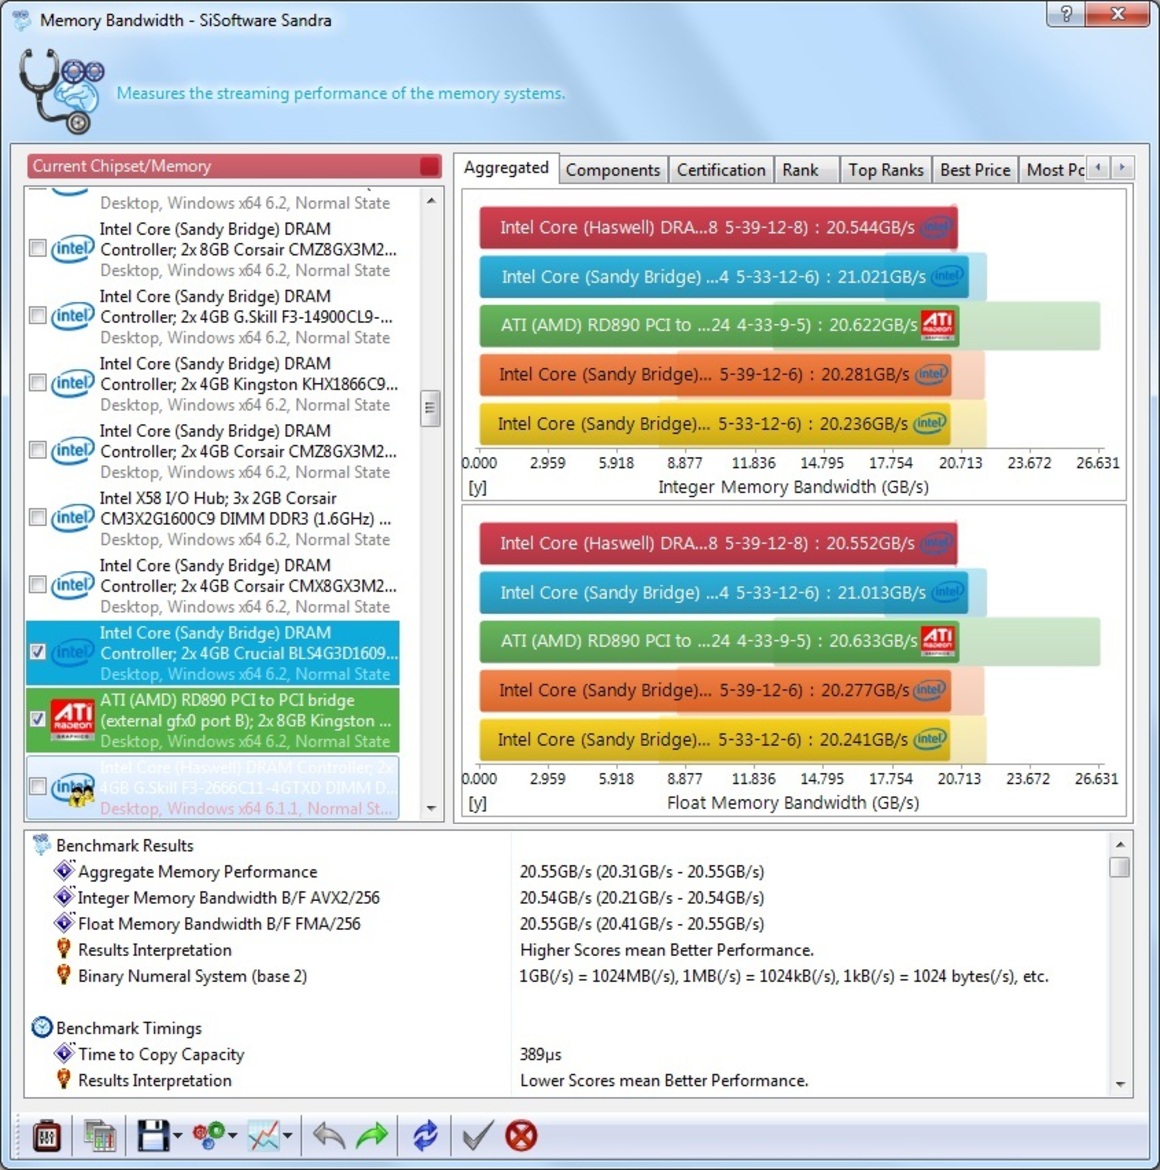Click the green ATI RD890 bar in Float chart
Image resolution: width=1160 pixels, height=1170 pixels.
click(x=719, y=641)
